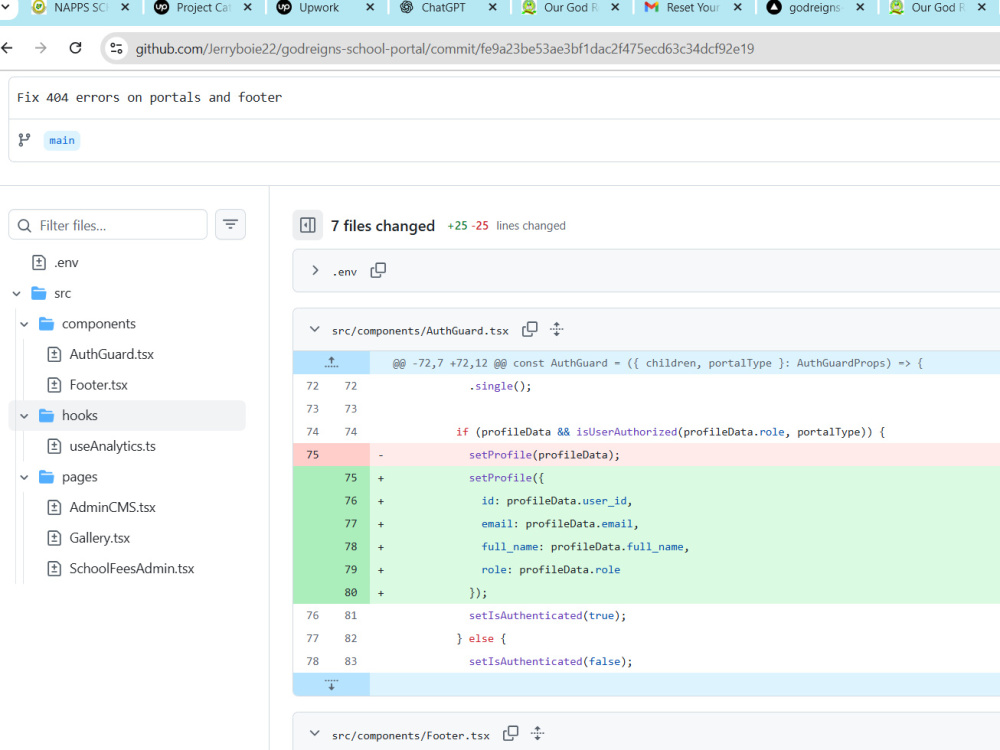Focus the Filter files search field
Screen dimensions: 1000x750
108,225
